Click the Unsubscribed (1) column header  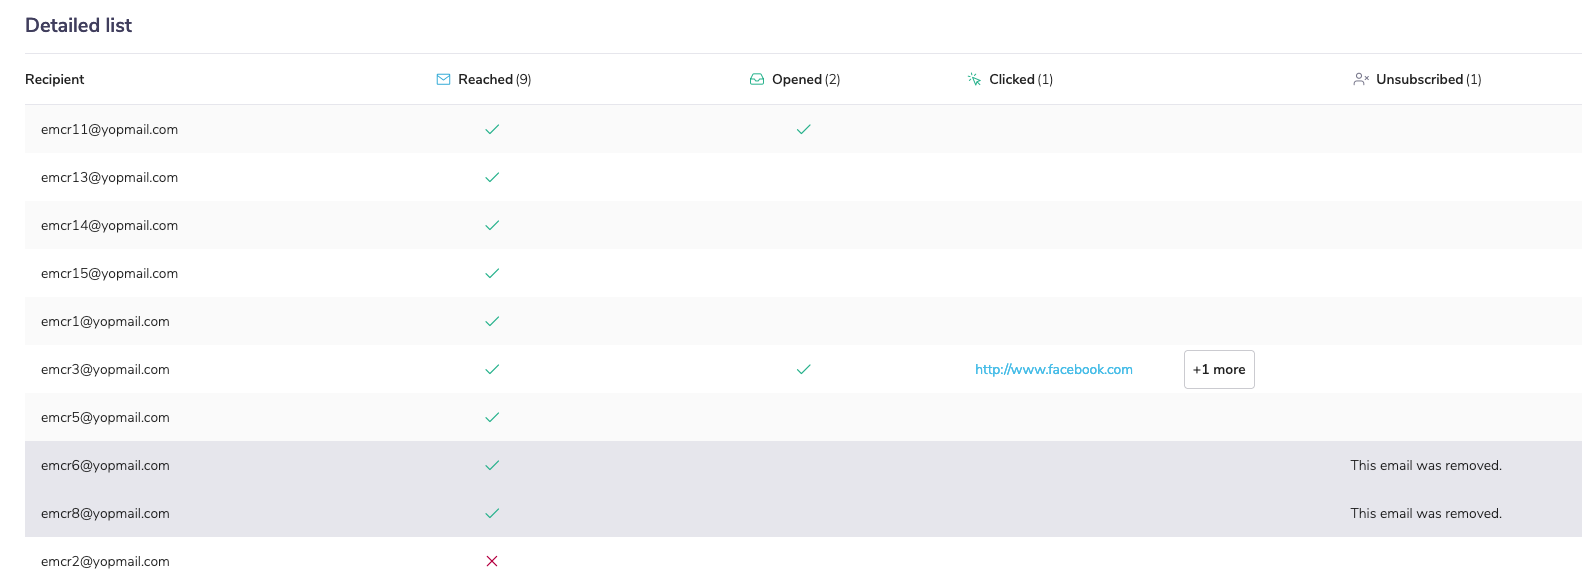coord(1417,79)
